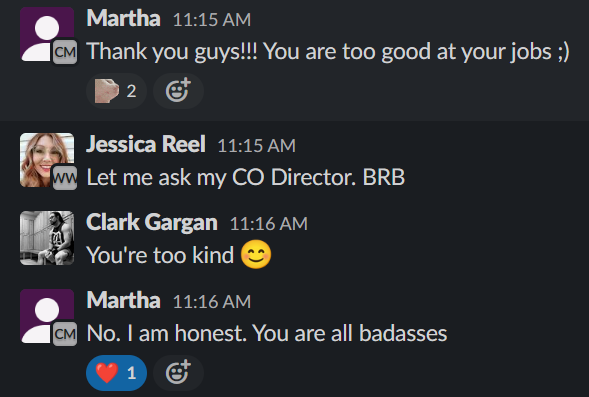
Task: Open the Clark Gargan name link
Action: click(x=152, y=222)
